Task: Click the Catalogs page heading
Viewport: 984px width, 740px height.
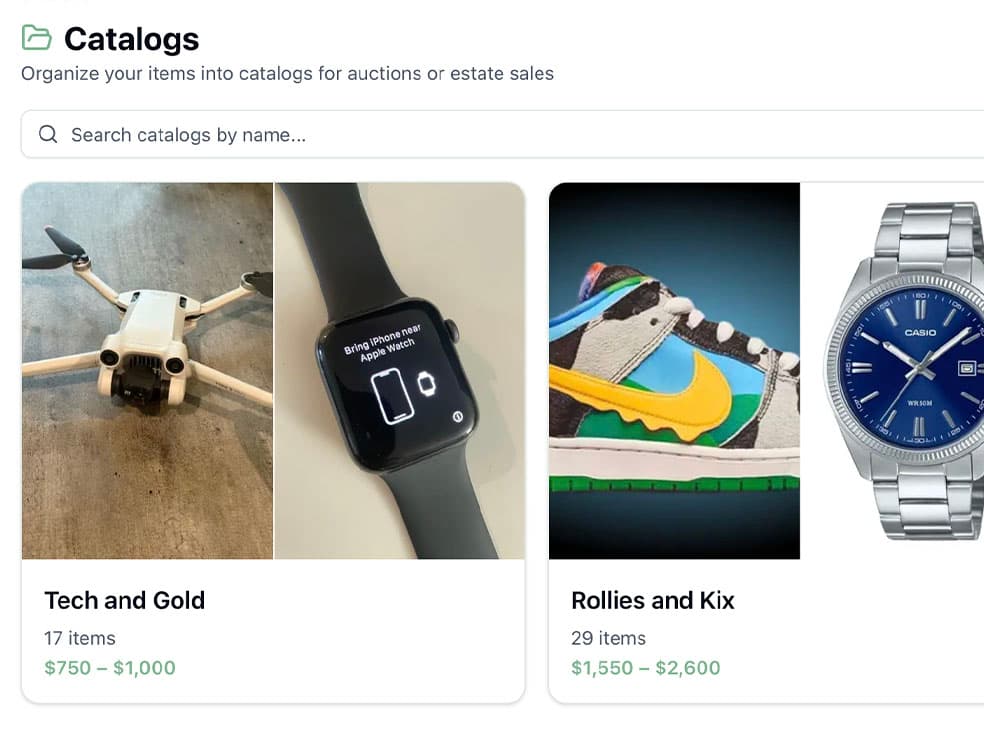Action: [130, 38]
